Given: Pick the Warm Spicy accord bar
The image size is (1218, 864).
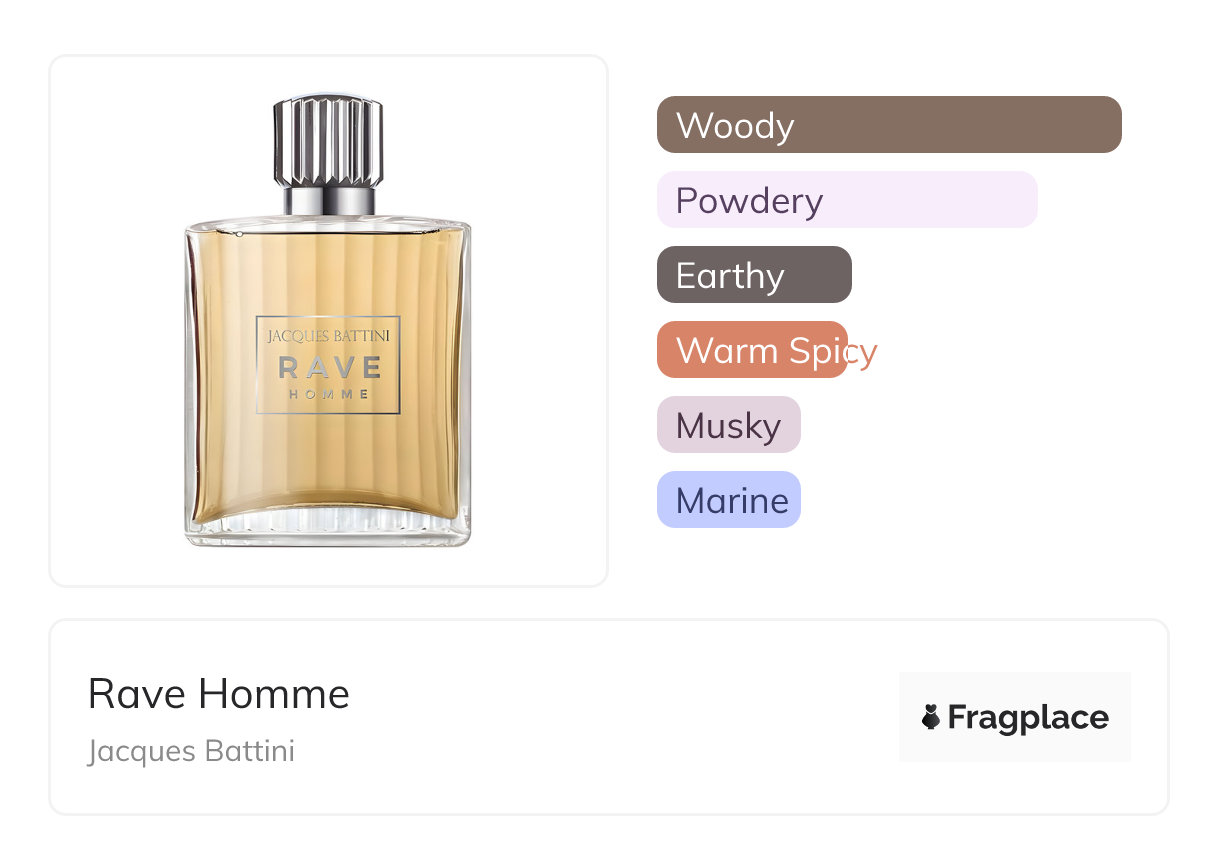Looking at the screenshot, I should tap(752, 350).
